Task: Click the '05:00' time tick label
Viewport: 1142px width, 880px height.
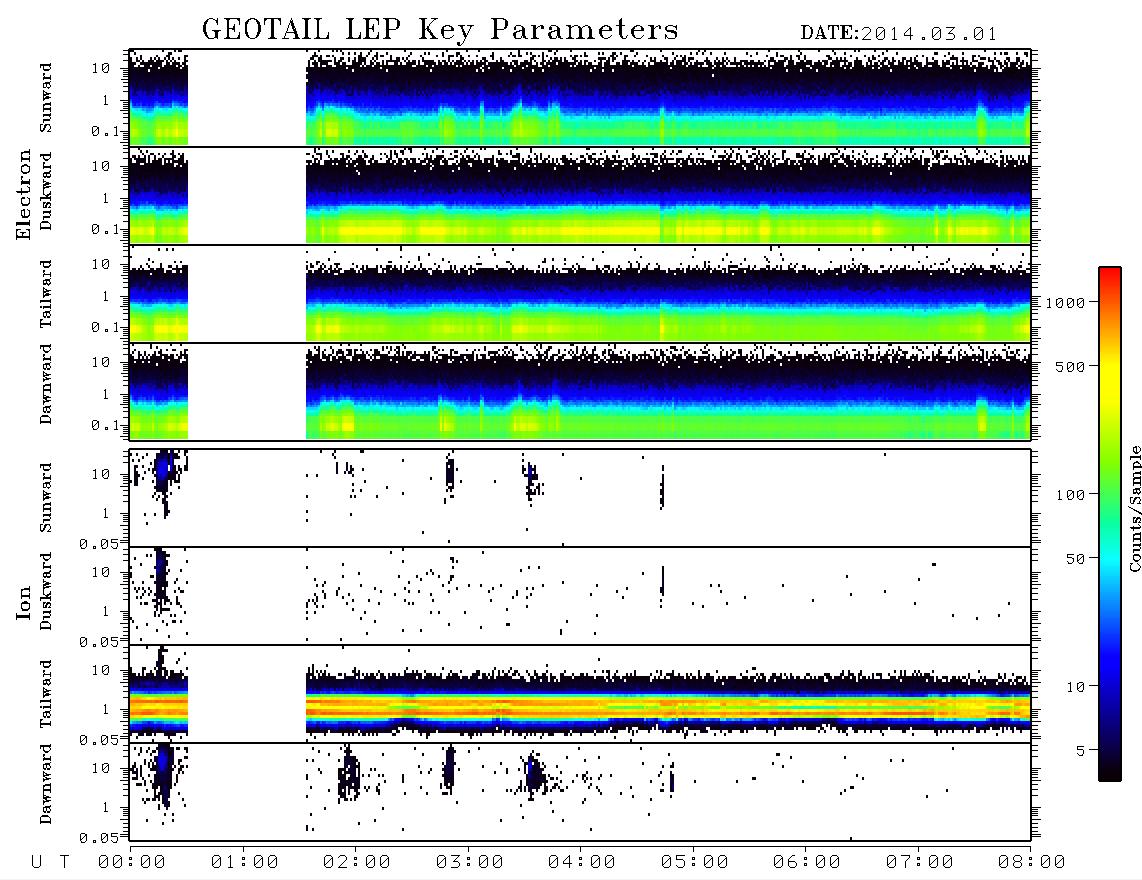Action: [x=694, y=863]
